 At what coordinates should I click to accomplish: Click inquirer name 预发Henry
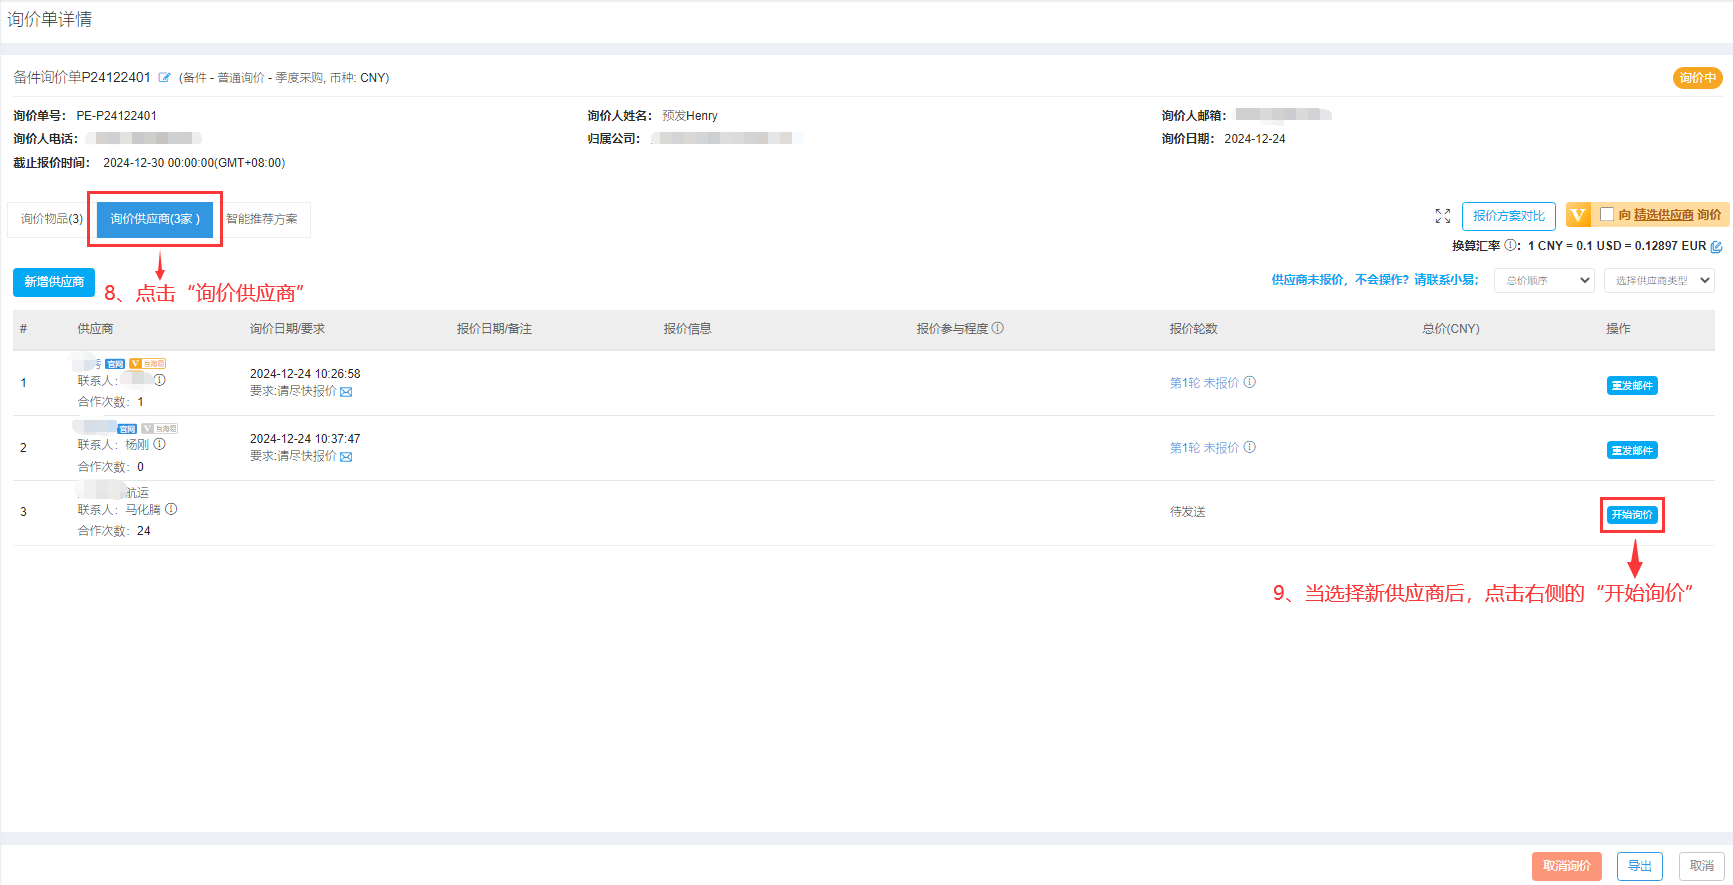[690, 116]
